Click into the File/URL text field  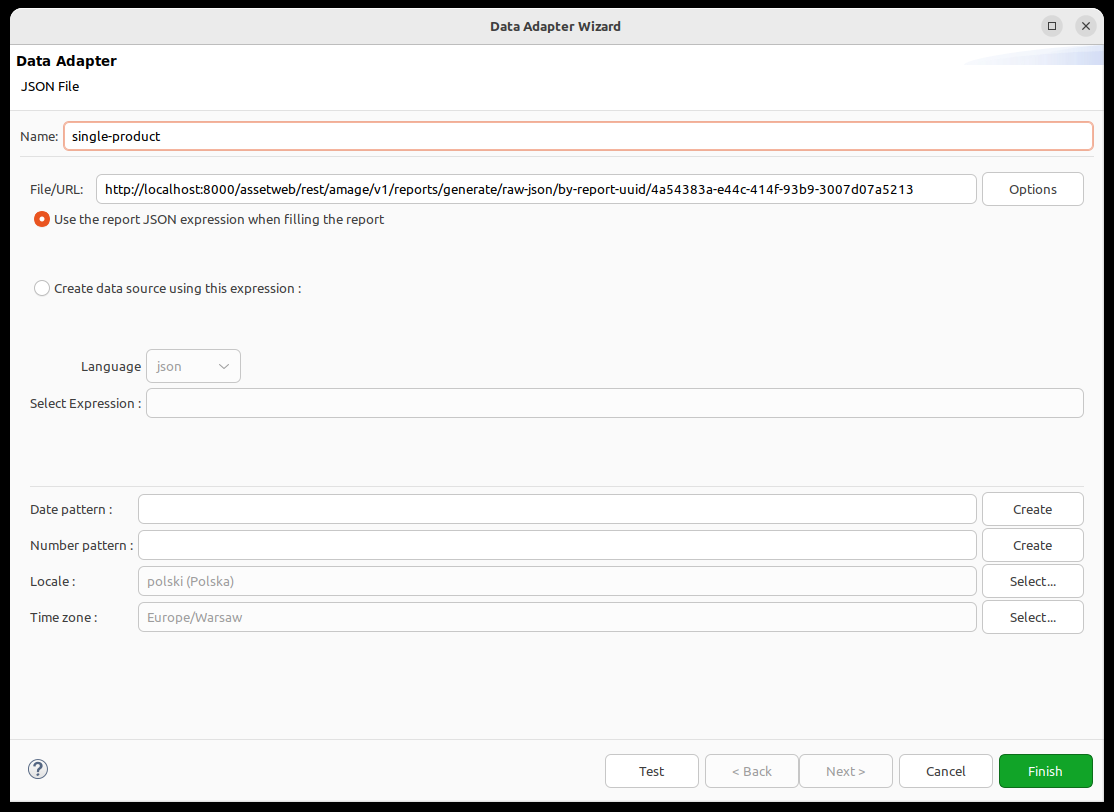click(x=536, y=189)
